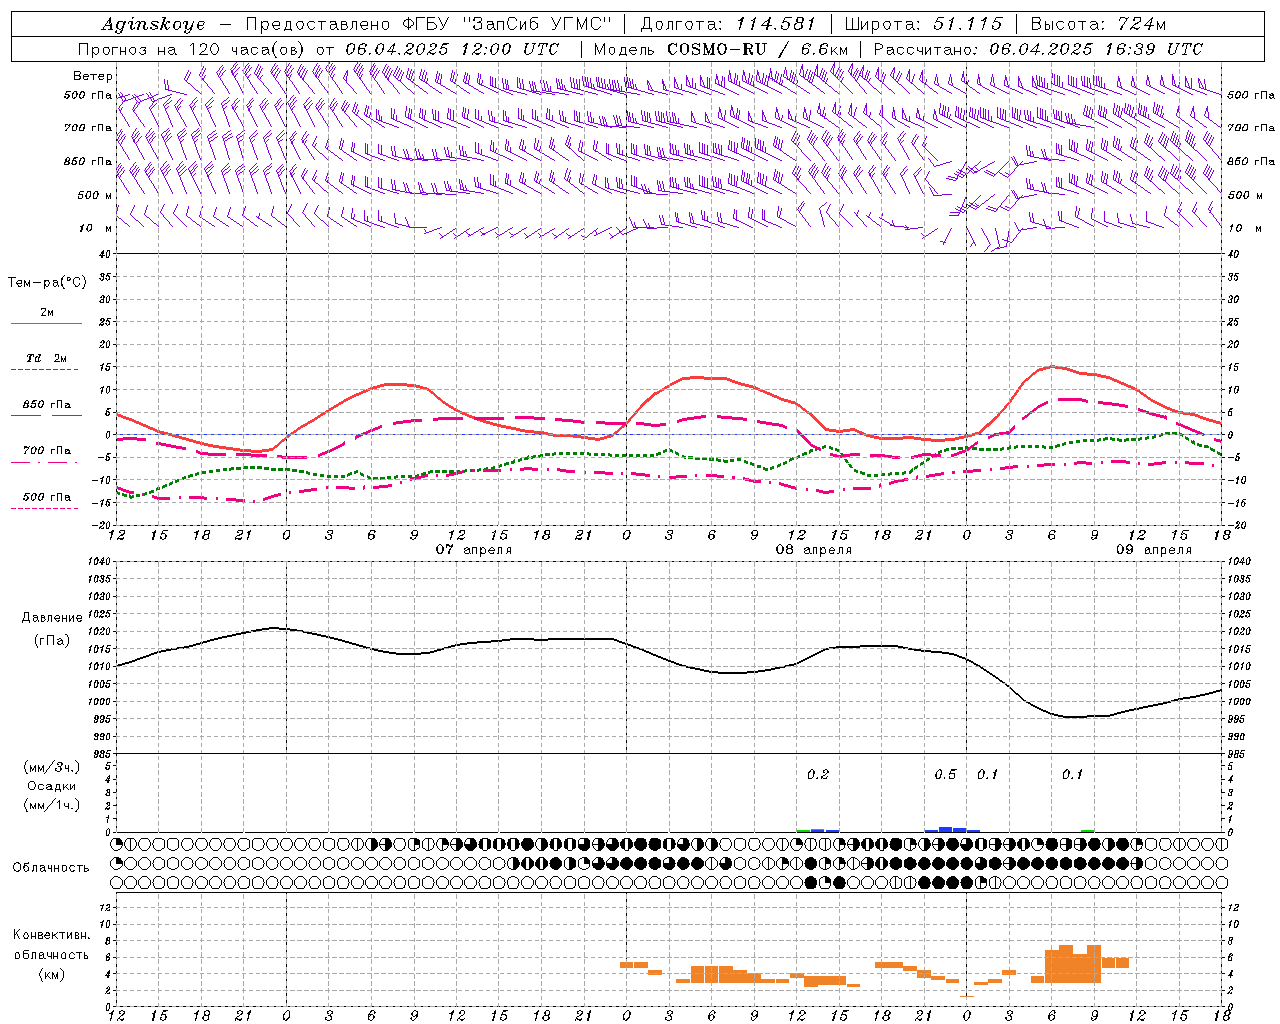Click the "Осадки" precipitation label
The height and width of the screenshot is (1024, 1280).
coord(51,786)
